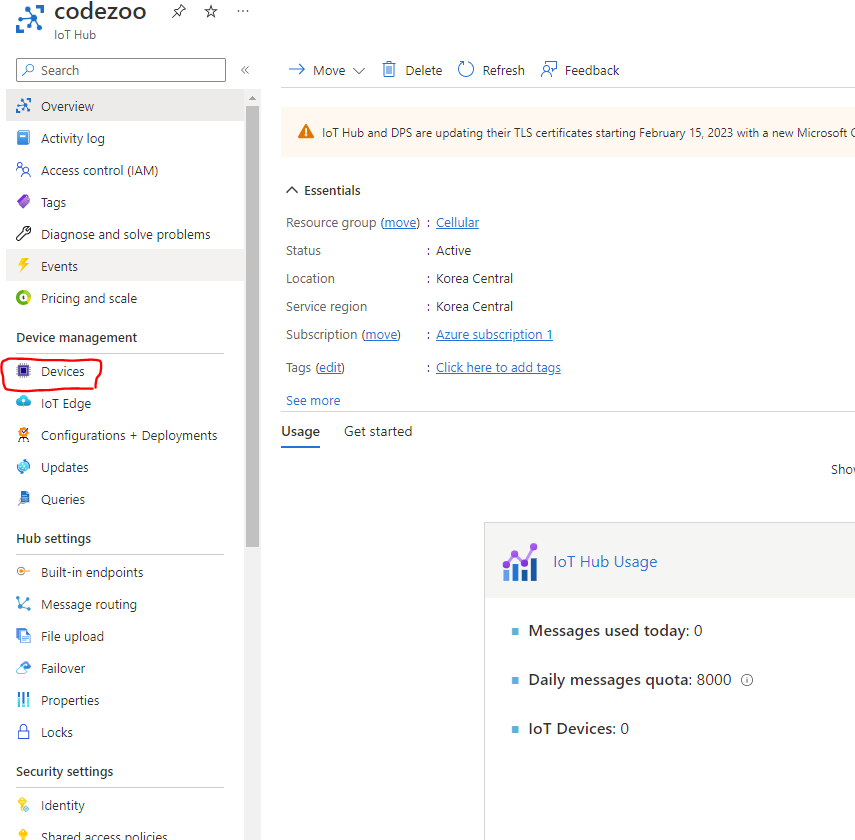Go to Access control (IAM)
Viewport: 855px width, 840px height.
pyautogui.click(x=125, y=170)
